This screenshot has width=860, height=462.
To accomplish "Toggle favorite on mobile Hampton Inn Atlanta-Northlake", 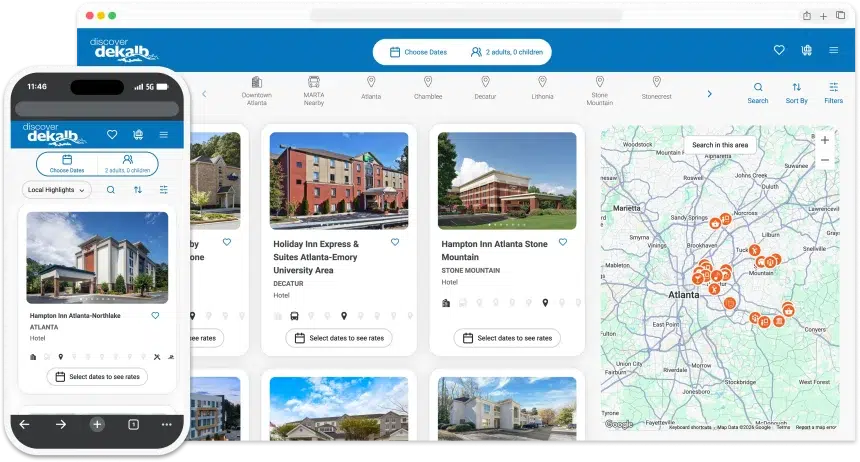I will pyautogui.click(x=155, y=315).
